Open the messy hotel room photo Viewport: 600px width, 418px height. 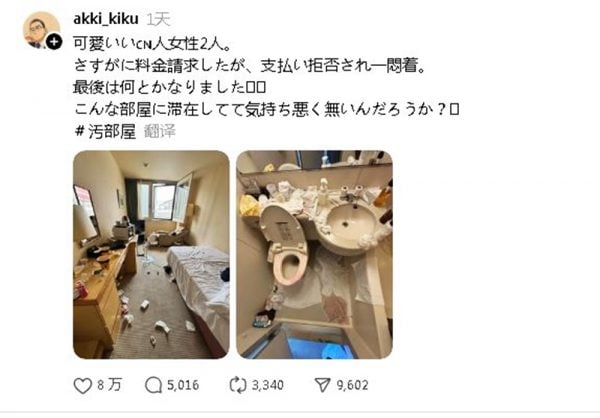pos(151,255)
